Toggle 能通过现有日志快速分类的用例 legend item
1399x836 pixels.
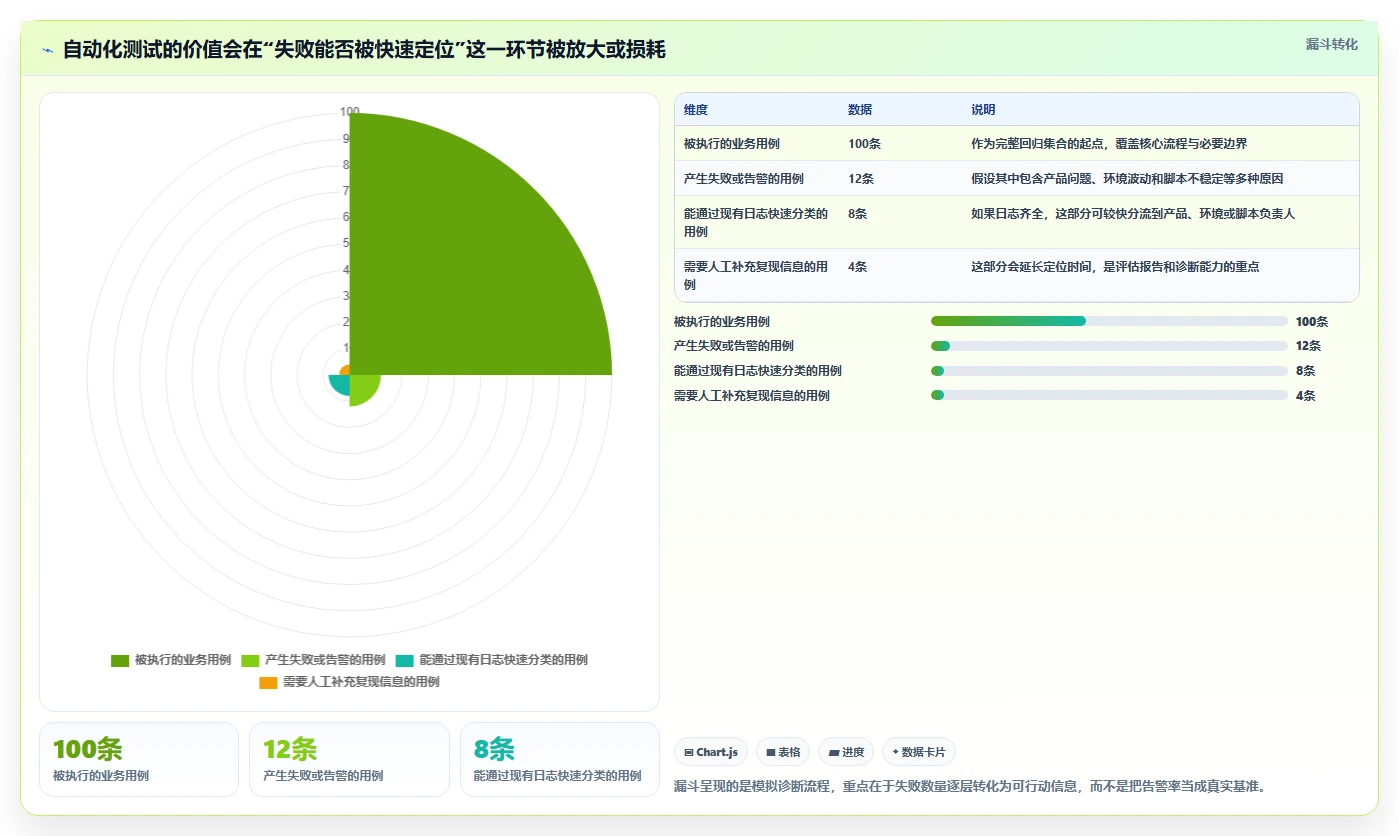[492, 660]
